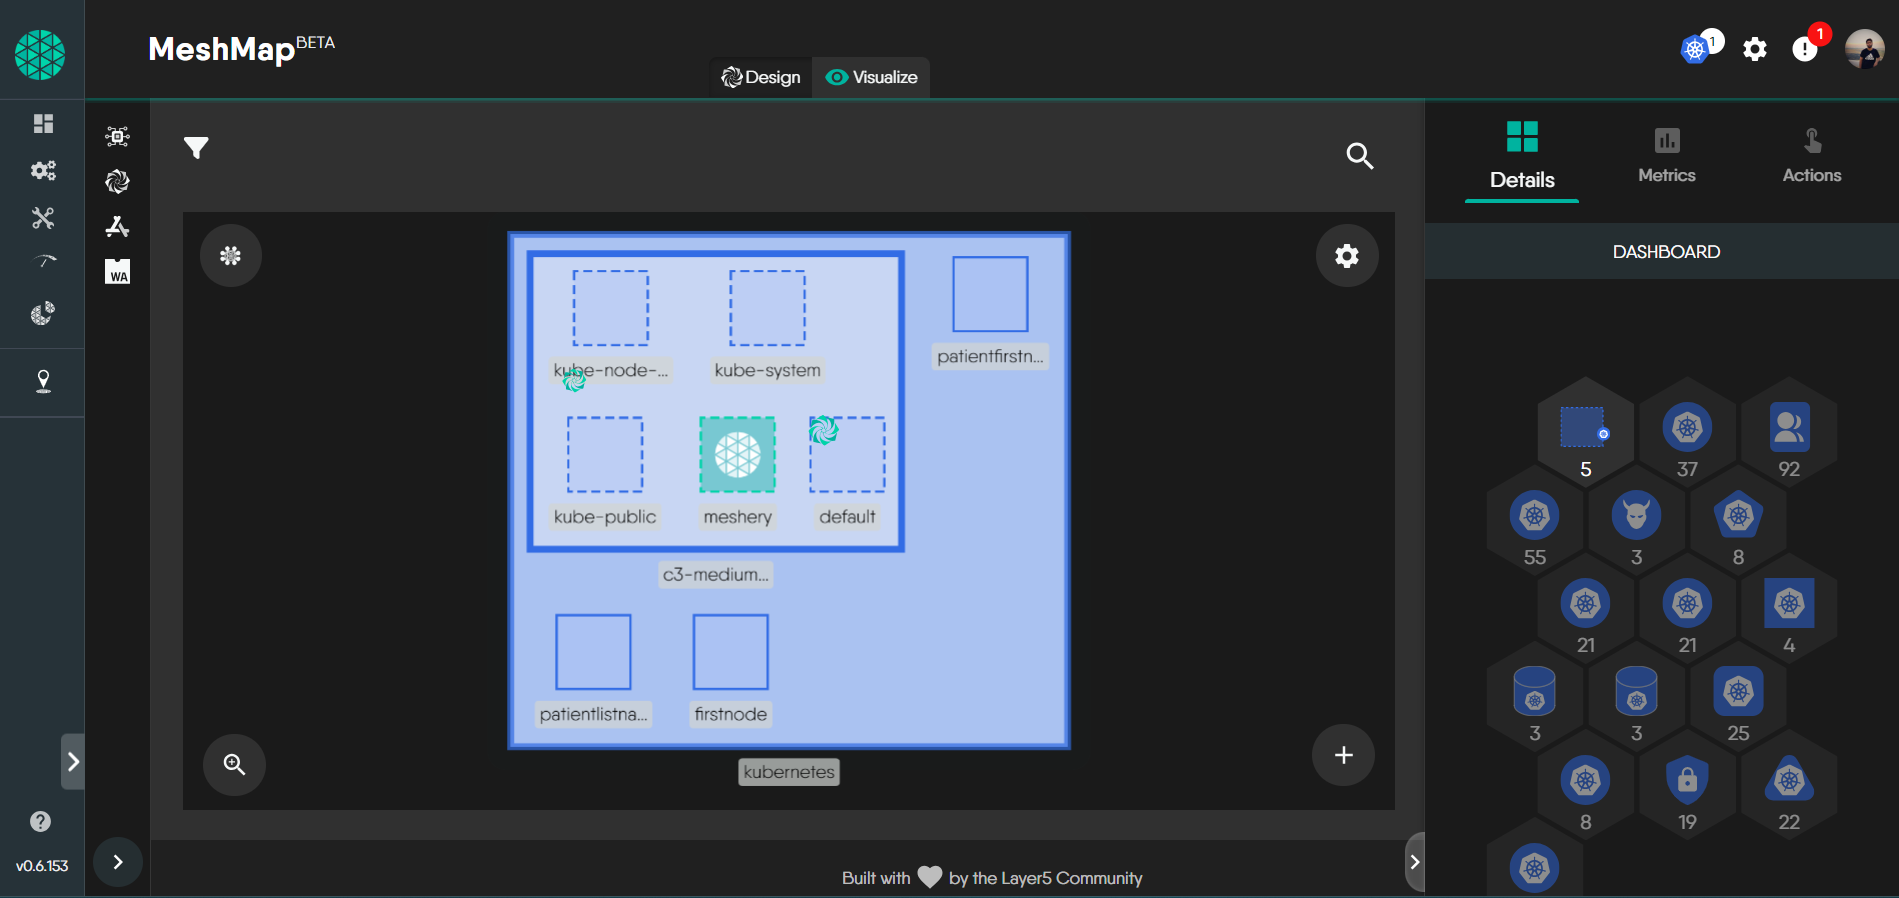The width and height of the screenshot is (1899, 898).
Task: Open the Configuration tools icon in sidebar
Action: coord(43,217)
